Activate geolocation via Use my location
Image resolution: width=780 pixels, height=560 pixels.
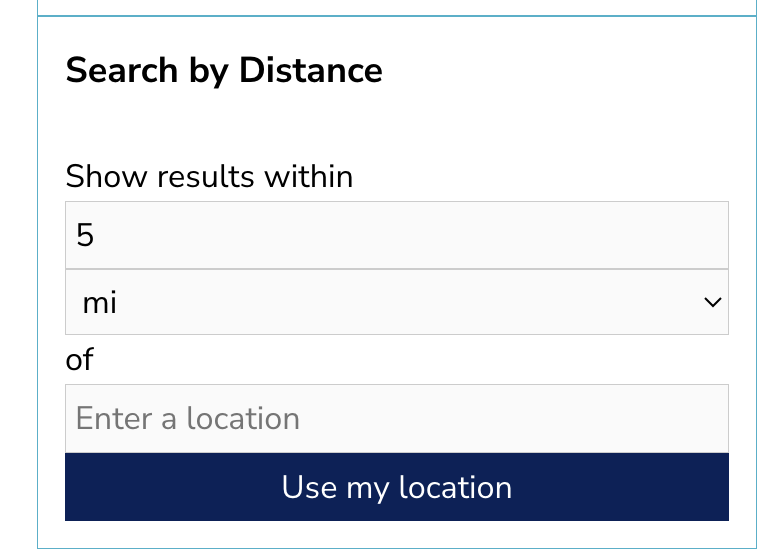[396, 487]
